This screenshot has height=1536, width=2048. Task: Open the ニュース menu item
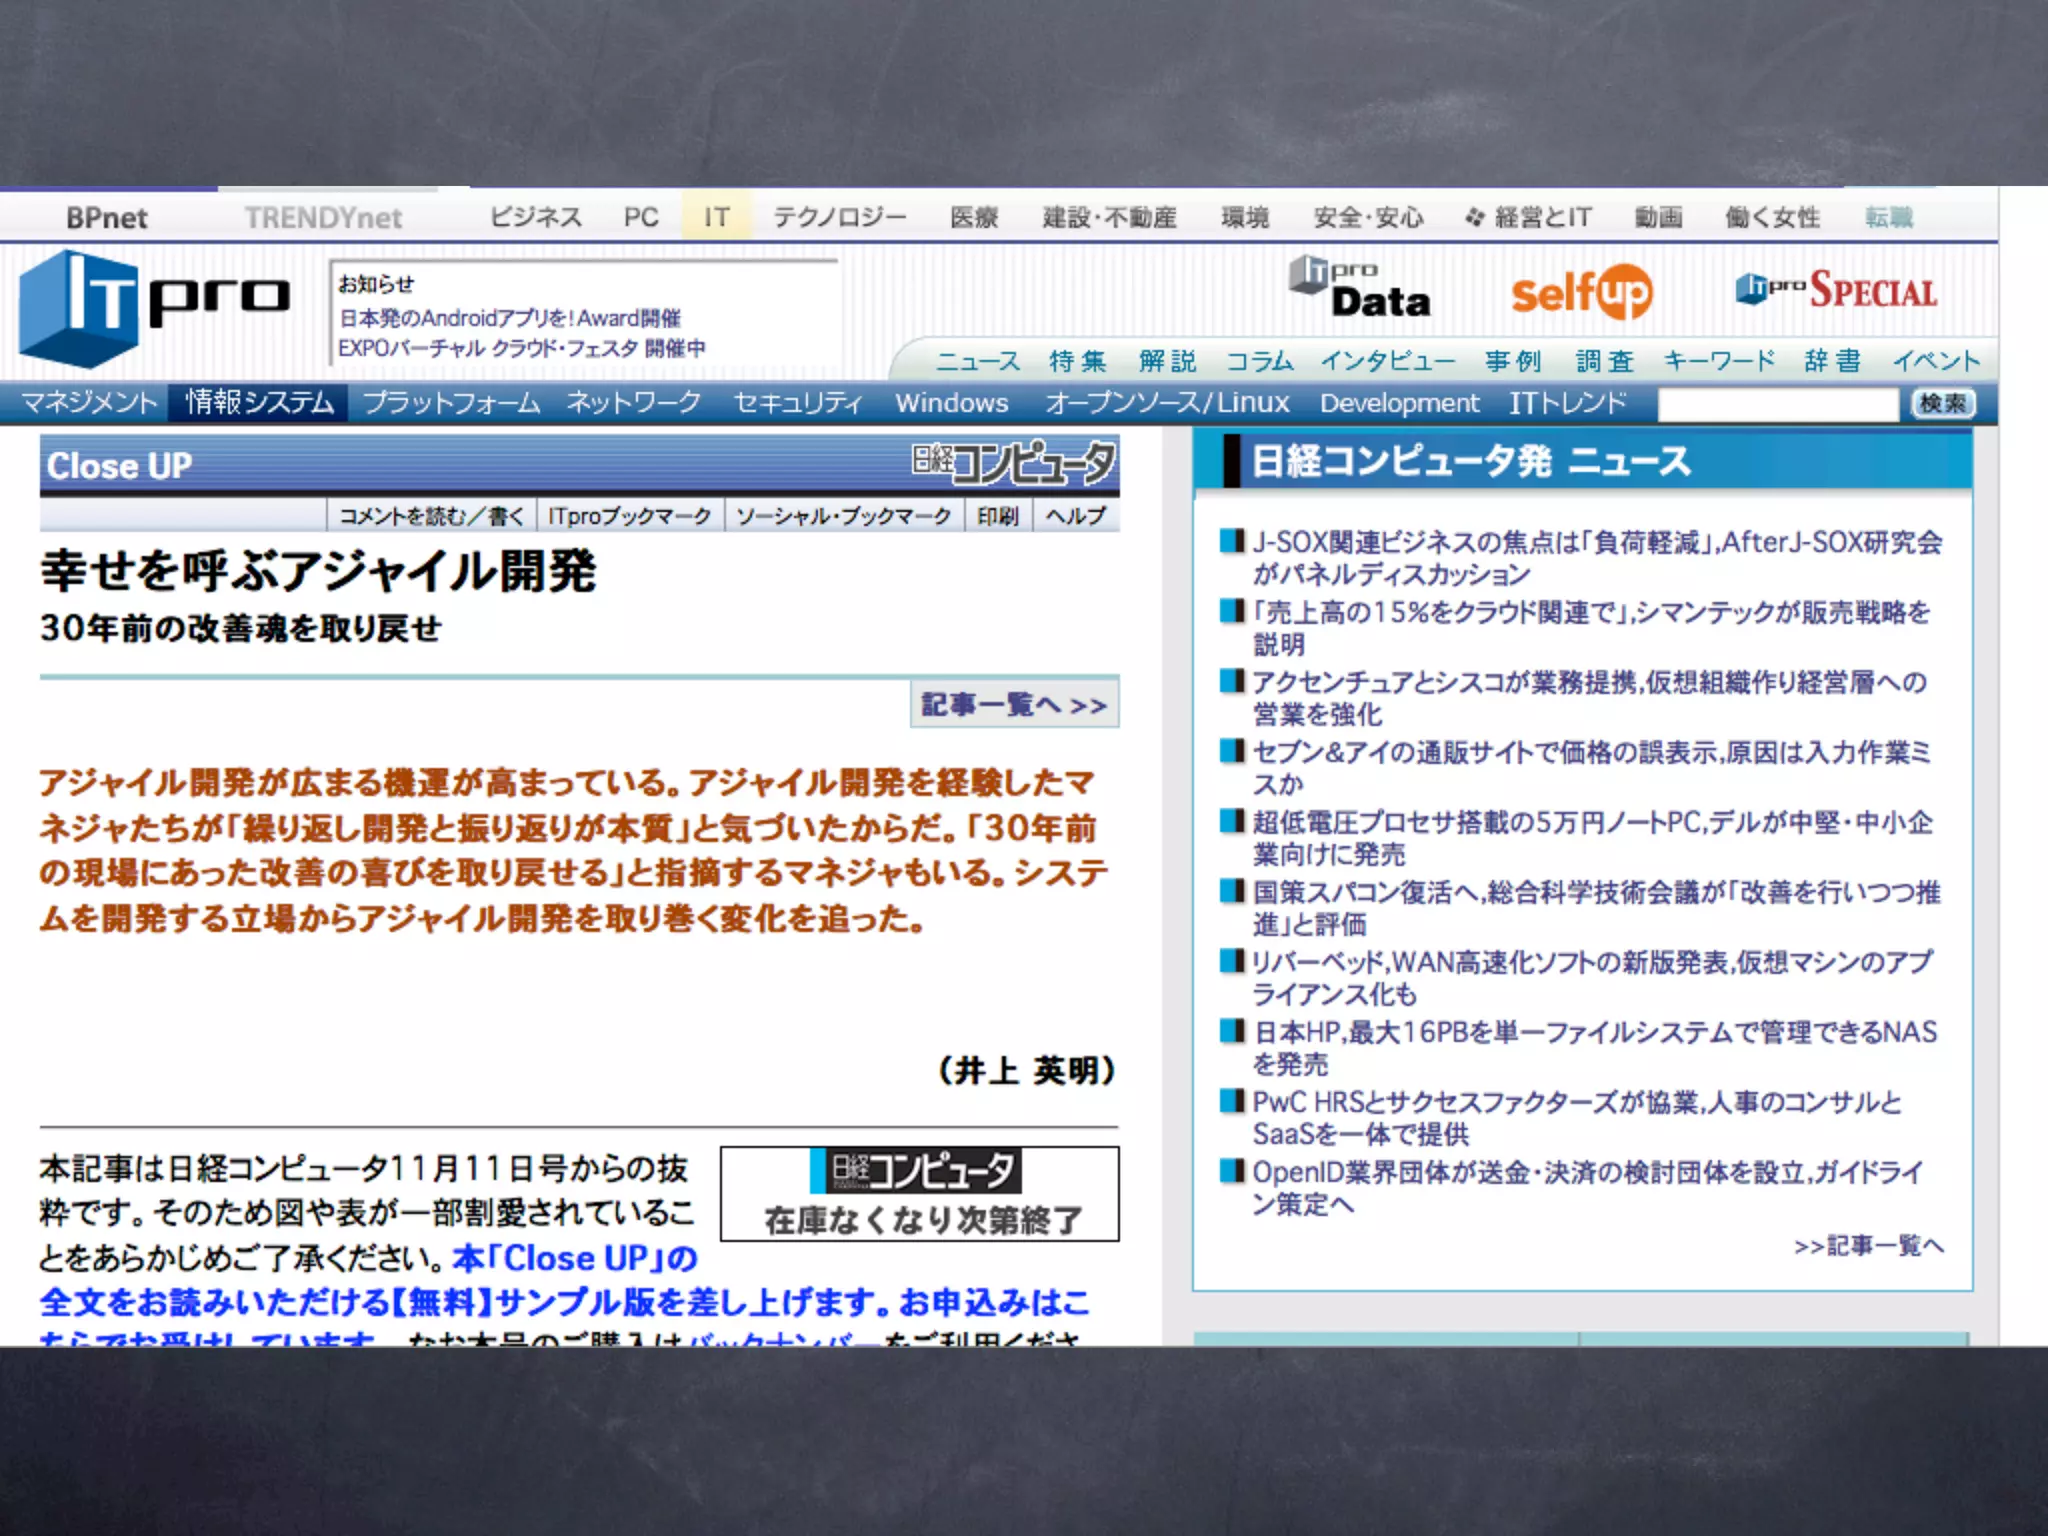point(977,361)
